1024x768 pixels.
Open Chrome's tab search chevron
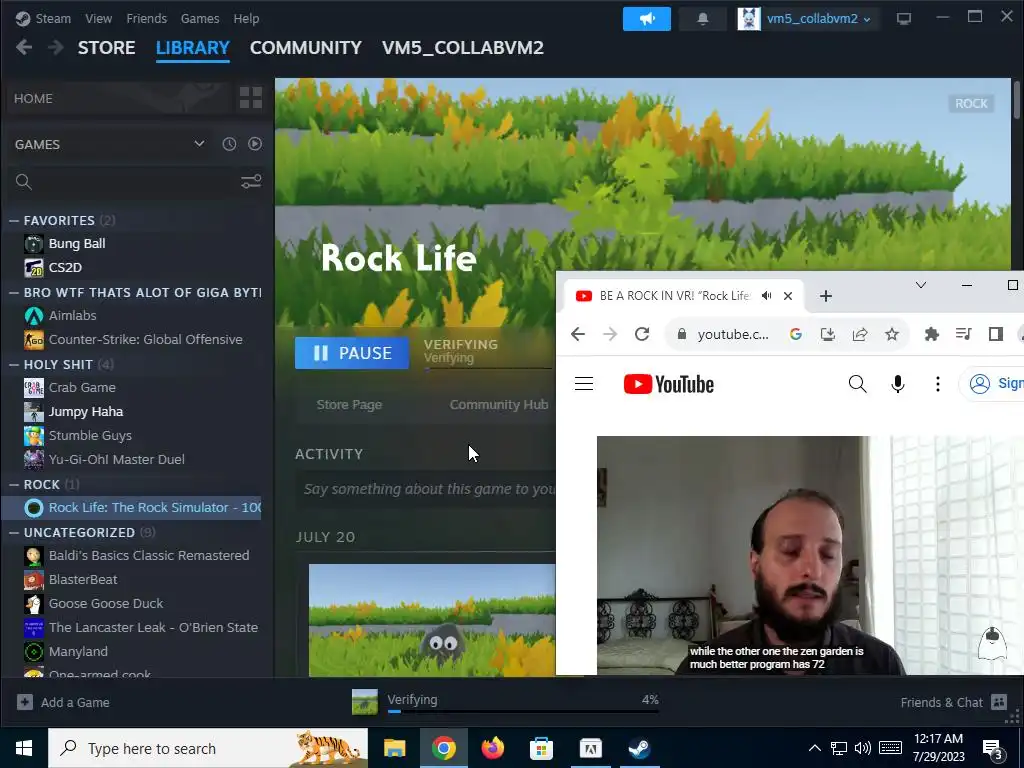pyautogui.click(x=921, y=285)
